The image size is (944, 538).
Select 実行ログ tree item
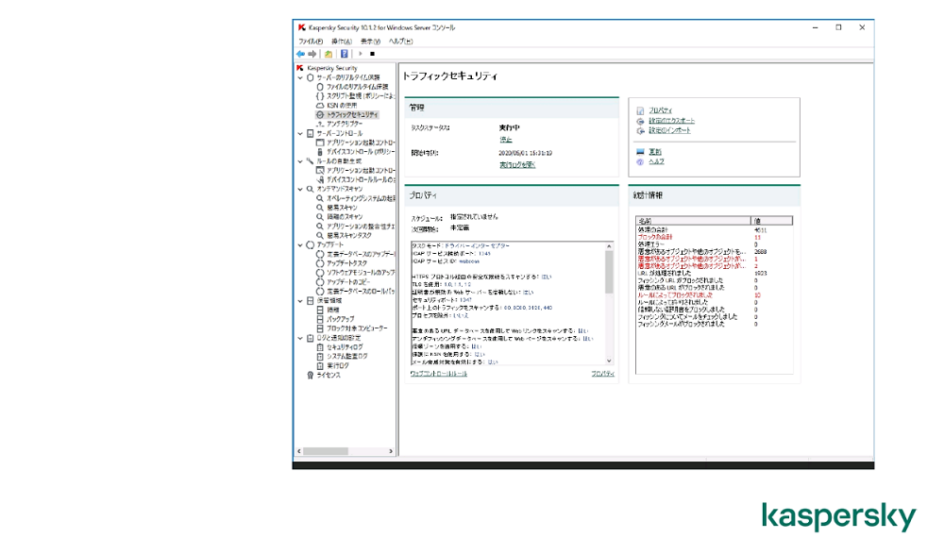click(338, 366)
